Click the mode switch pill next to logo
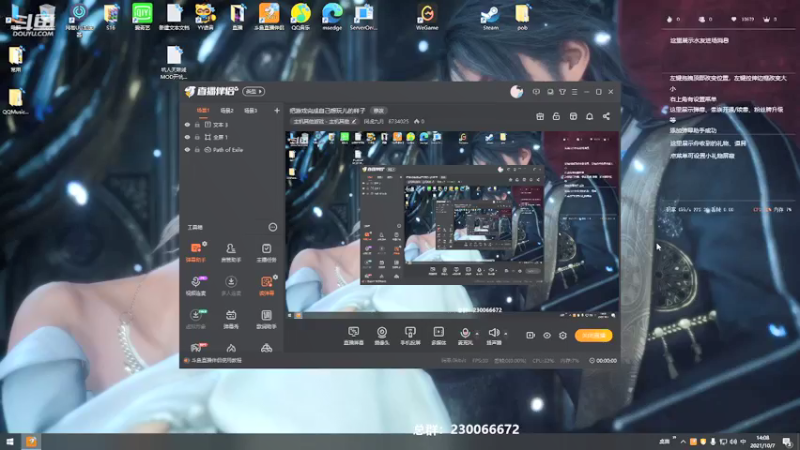Screen dimensions: 800x450 [253, 91]
